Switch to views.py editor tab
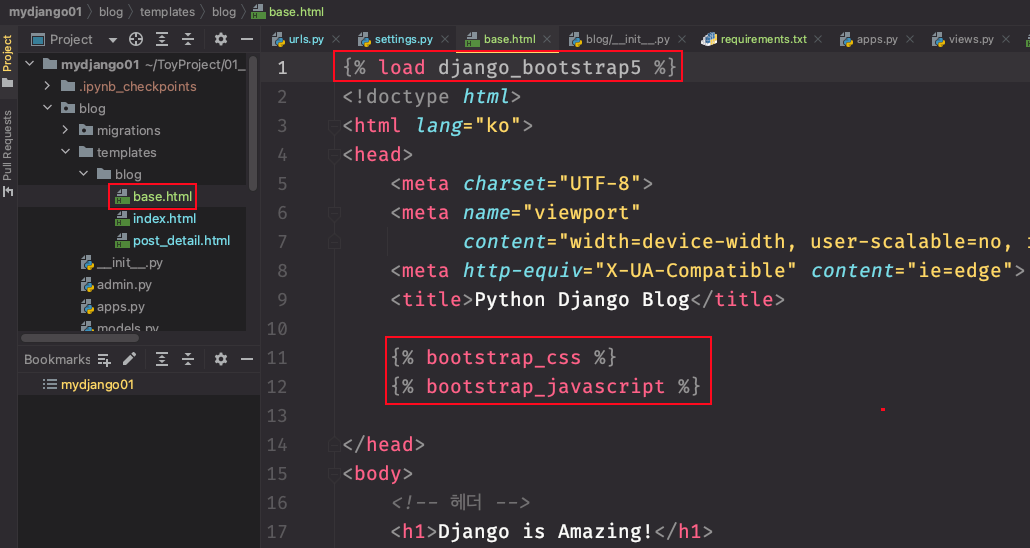1030x548 pixels. pyautogui.click(x=971, y=39)
